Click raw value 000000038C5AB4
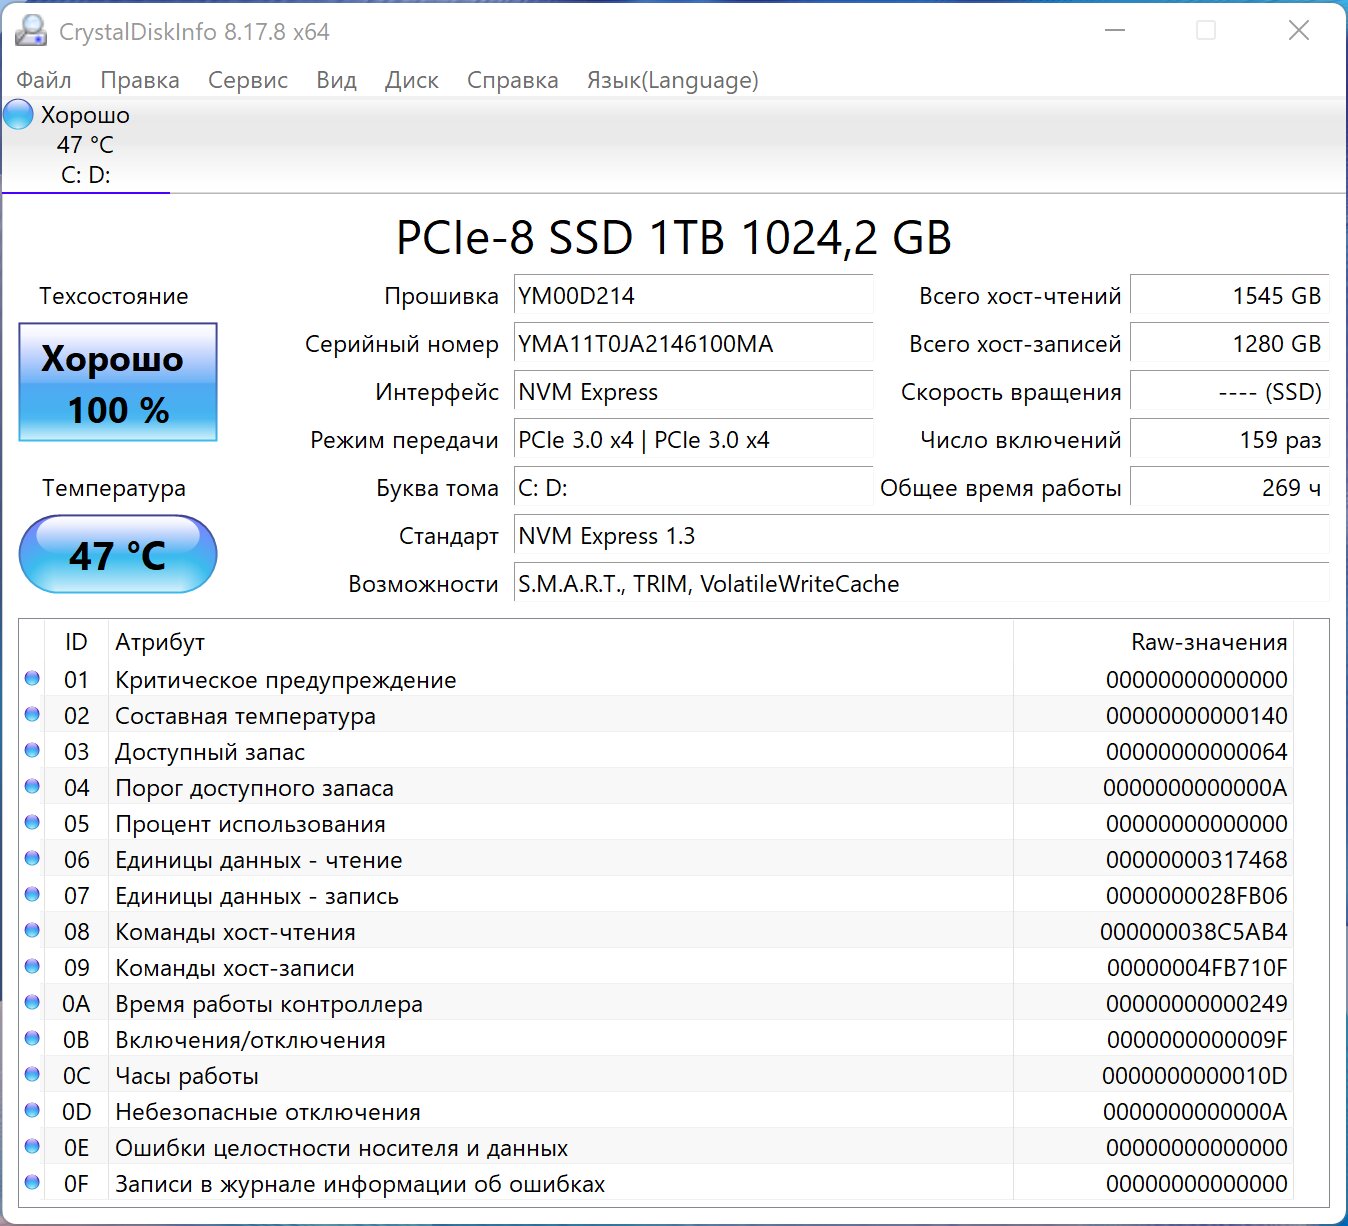The image size is (1348, 1226). coord(1194,932)
